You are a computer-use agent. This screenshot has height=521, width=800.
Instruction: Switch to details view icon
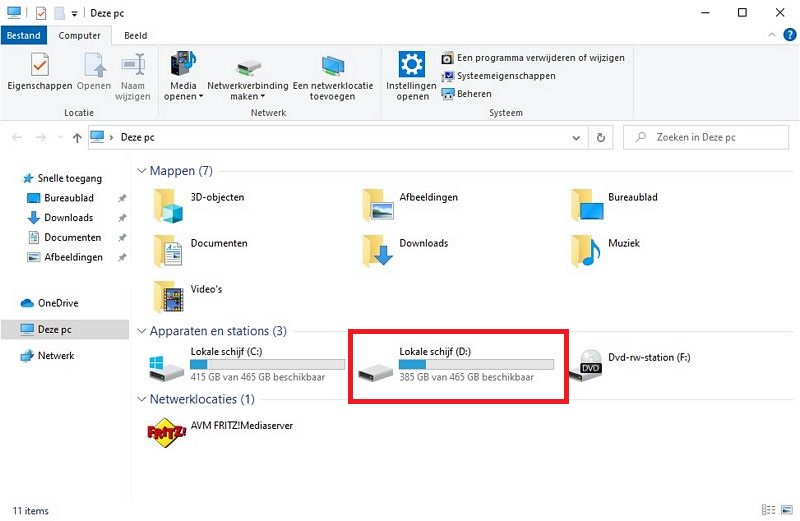(768, 510)
